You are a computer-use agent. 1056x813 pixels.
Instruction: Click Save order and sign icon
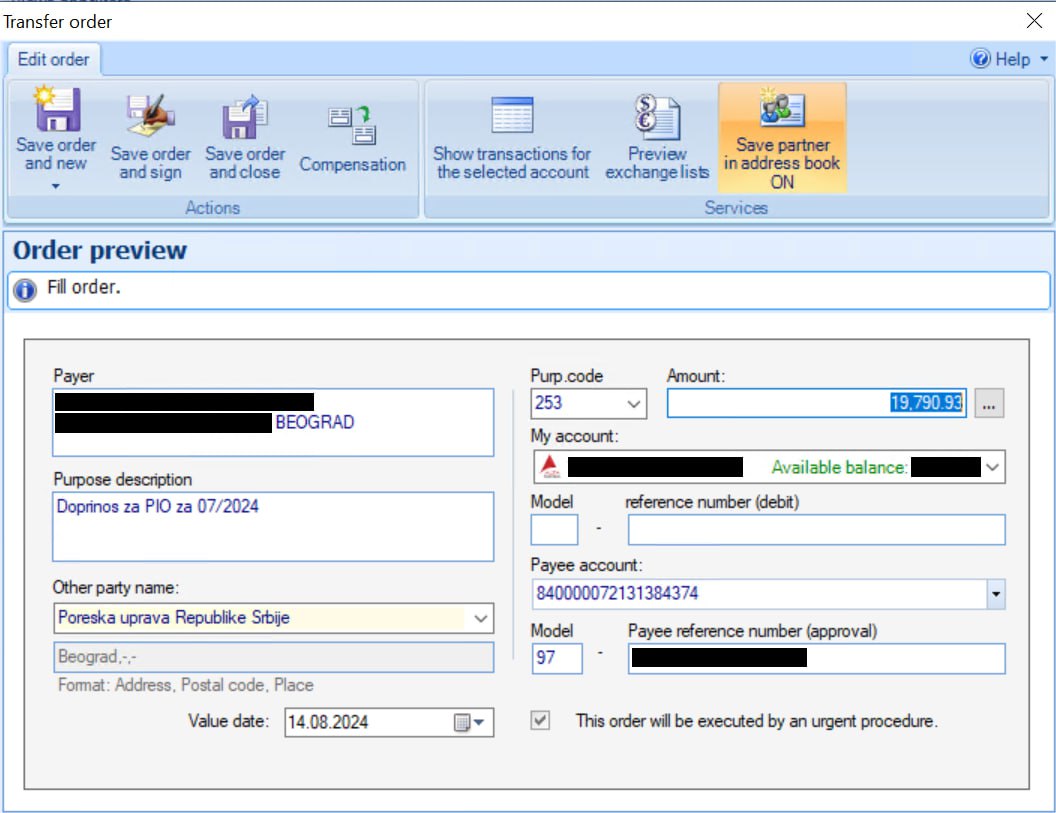click(150, 118)
